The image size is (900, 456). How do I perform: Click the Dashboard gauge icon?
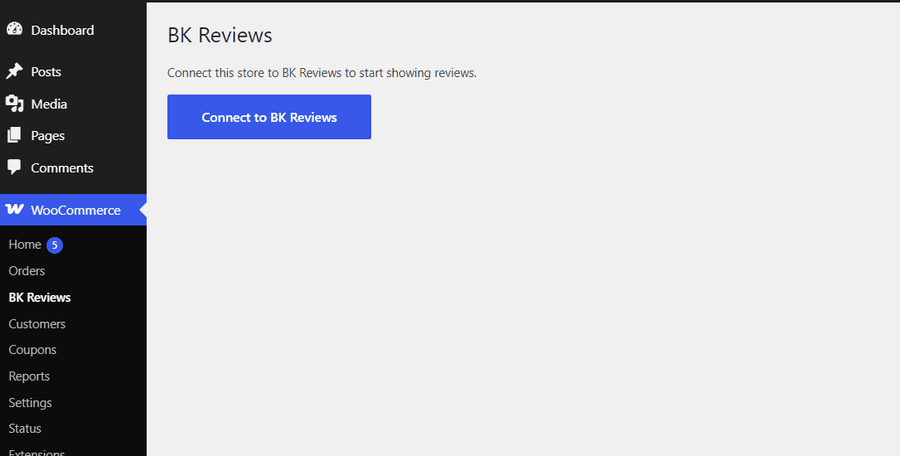click(14, 29)
